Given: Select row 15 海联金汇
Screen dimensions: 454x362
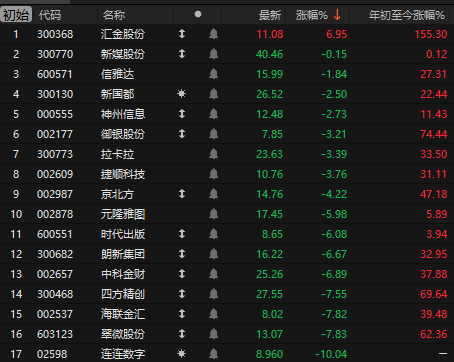Looking at the screenshot, I should [x=227, y=314].
